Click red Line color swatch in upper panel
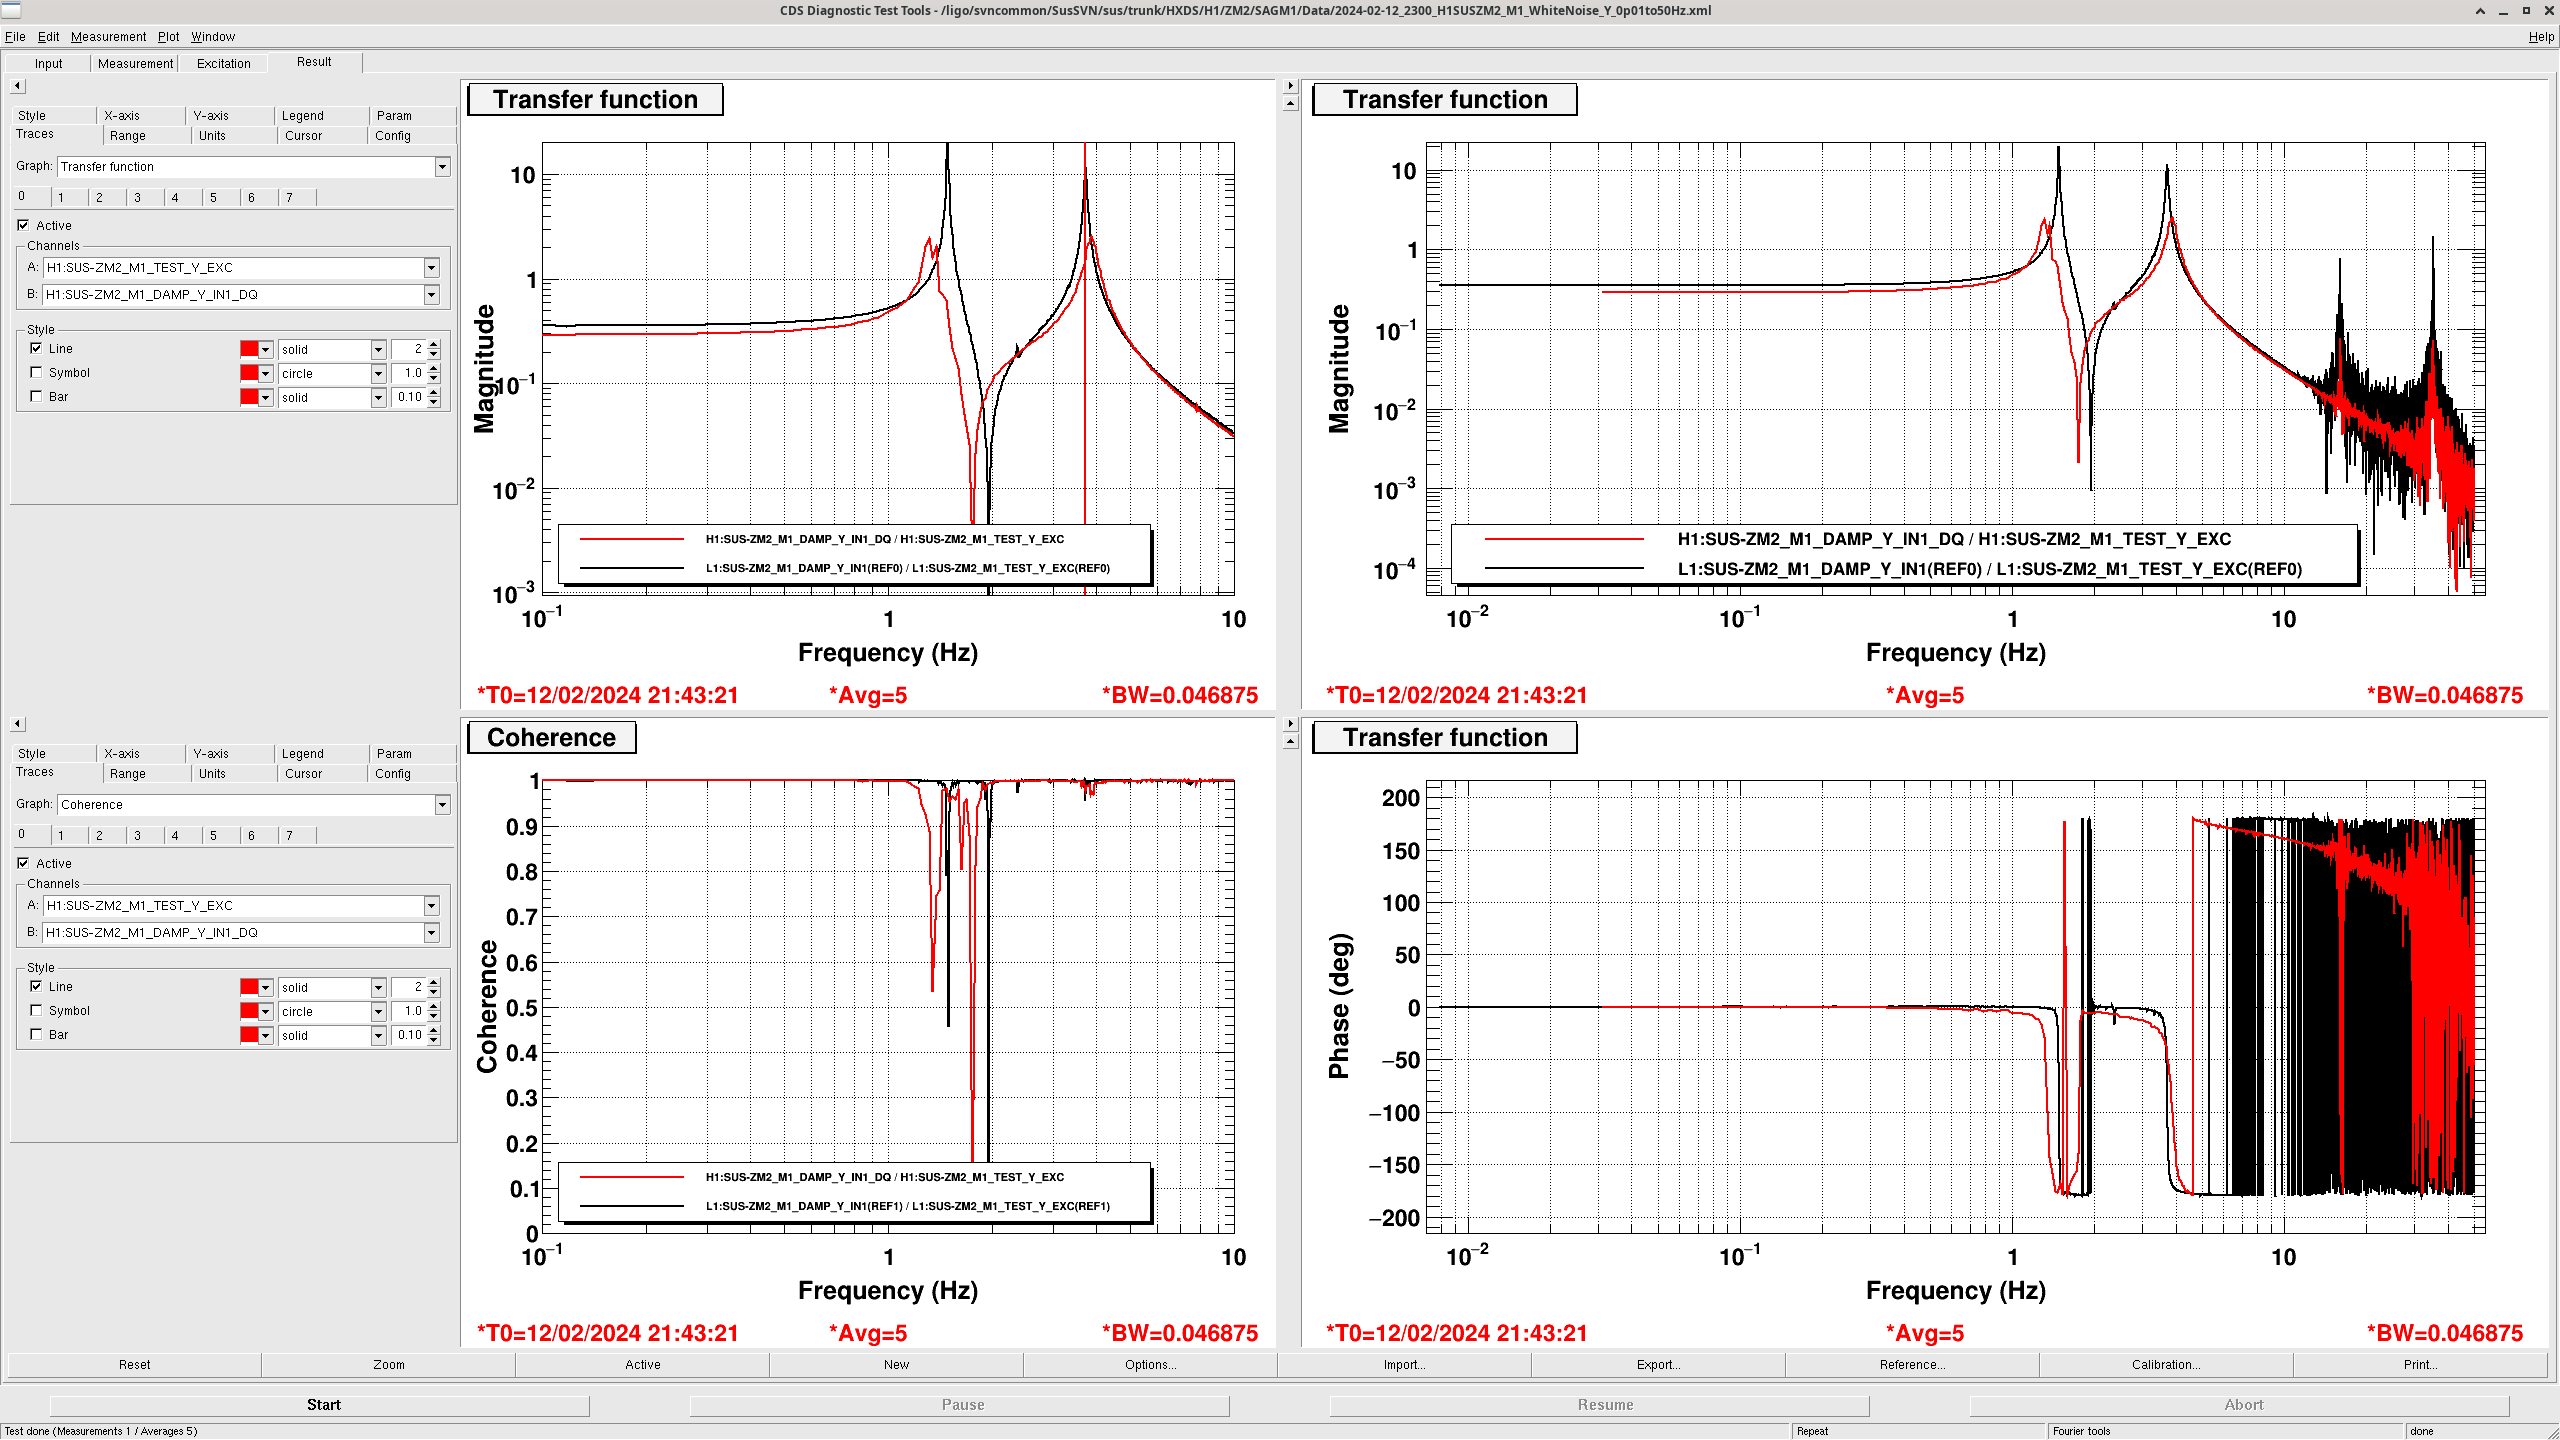 (x=249, y=349)
